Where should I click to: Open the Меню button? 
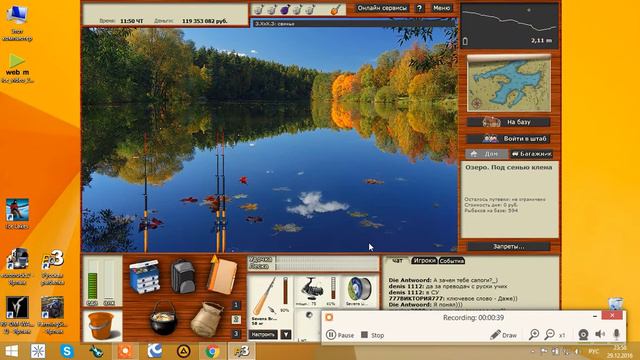441,8
